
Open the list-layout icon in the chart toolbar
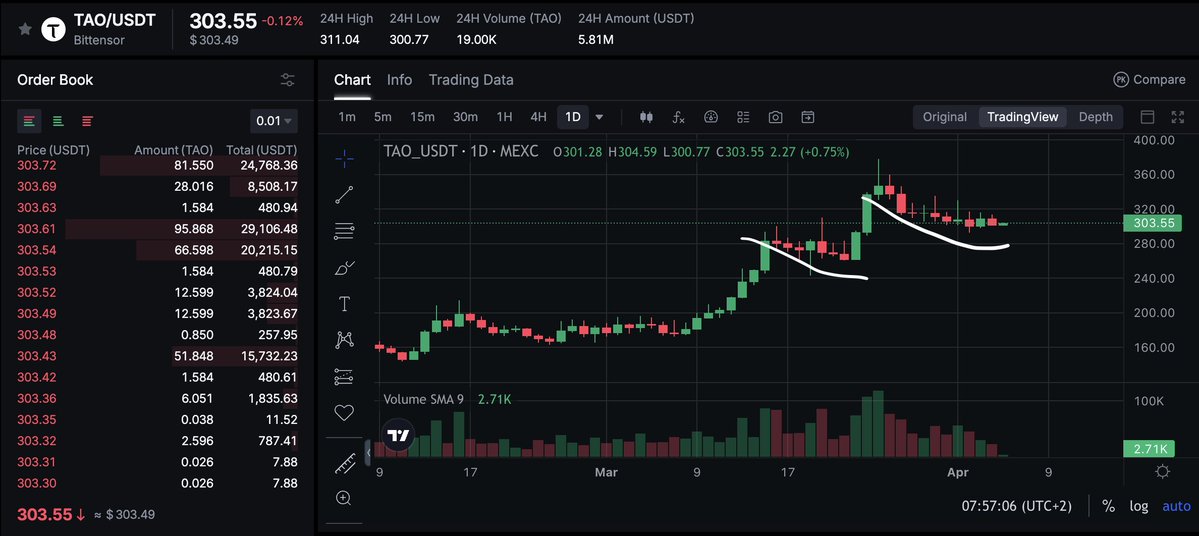(743, 117)
